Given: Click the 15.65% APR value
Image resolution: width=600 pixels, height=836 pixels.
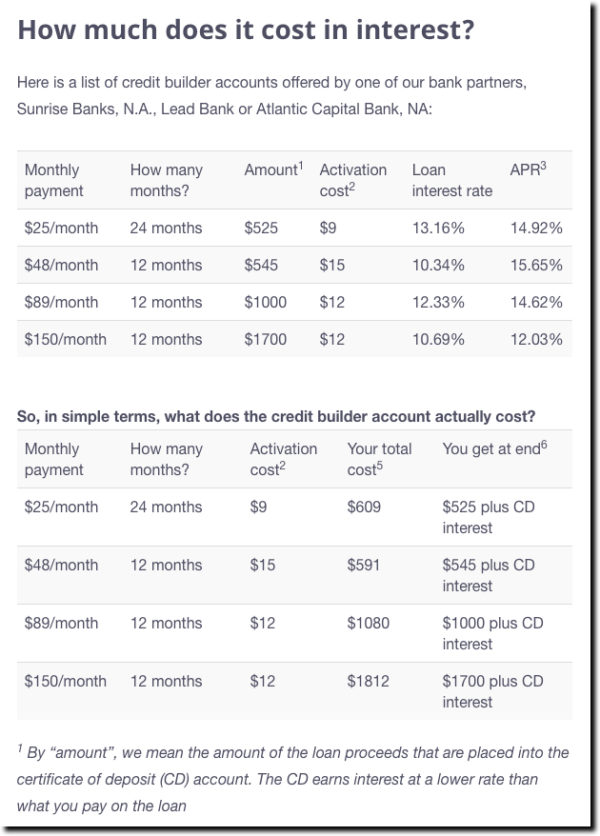Looking at the screenshot, I should (536, 265).
